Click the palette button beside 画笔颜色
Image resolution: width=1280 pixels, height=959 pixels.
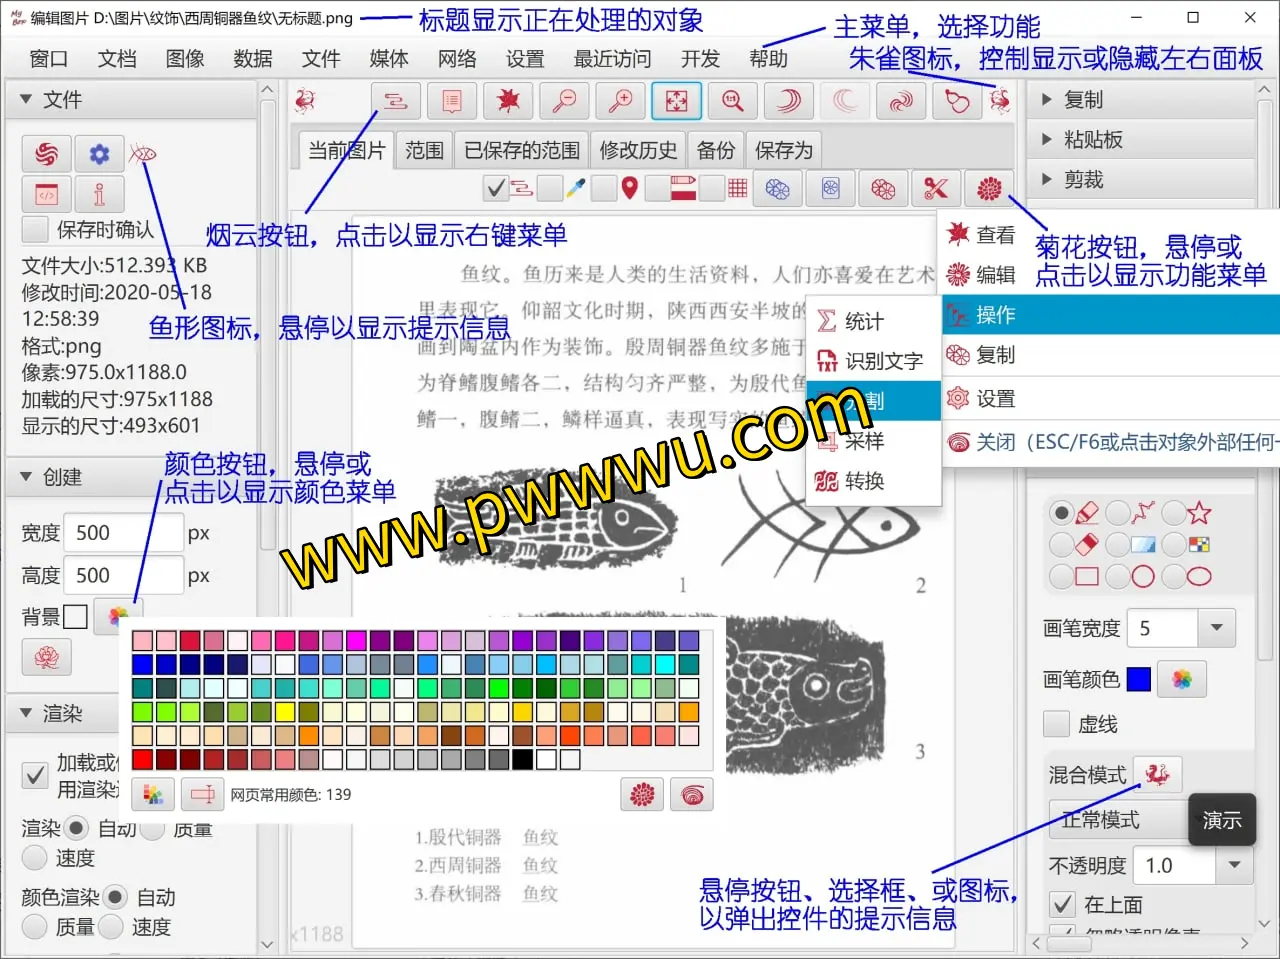point(1182,680)
